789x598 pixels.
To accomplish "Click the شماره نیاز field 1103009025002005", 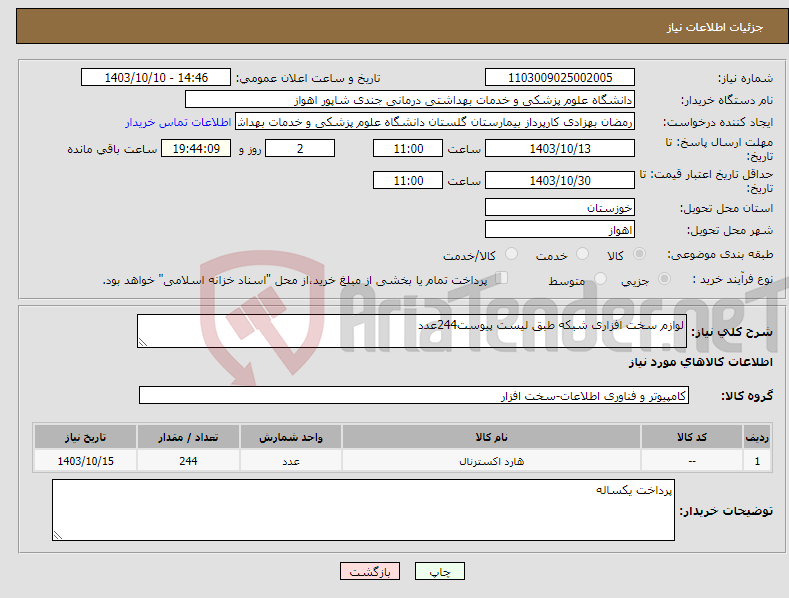I will click(x=560, y=78).
